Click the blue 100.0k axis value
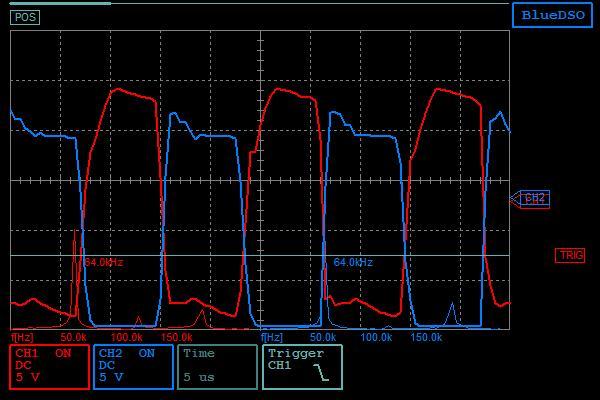 click(376, 338)
